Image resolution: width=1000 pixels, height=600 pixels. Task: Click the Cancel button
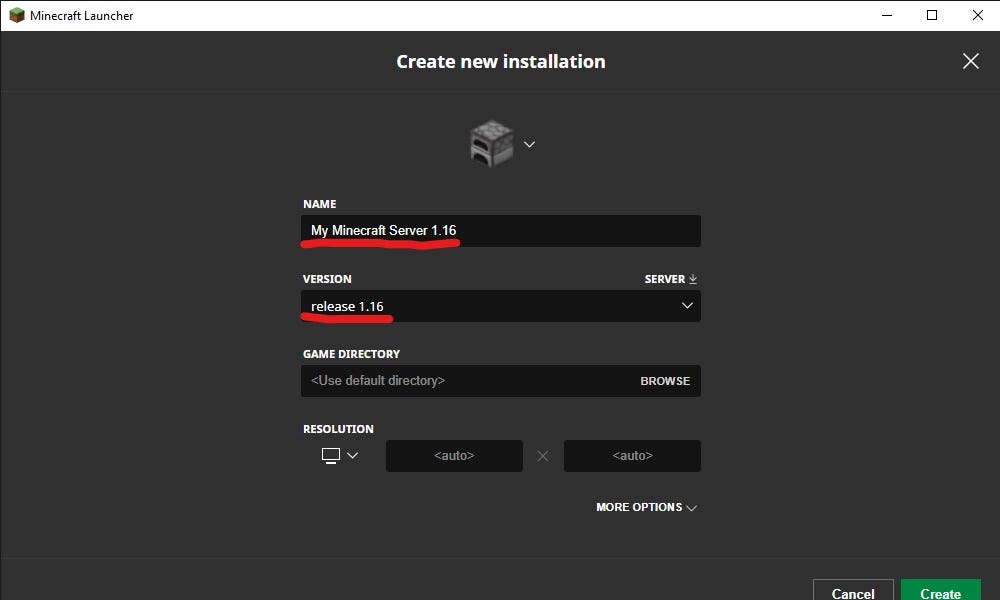[853, 590]
